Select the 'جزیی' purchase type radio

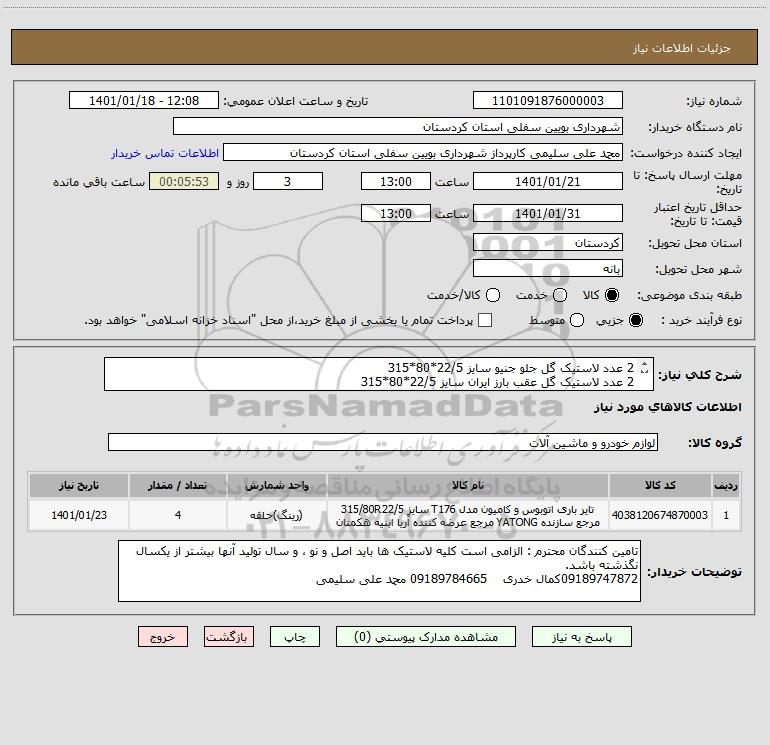pos(635,320)
